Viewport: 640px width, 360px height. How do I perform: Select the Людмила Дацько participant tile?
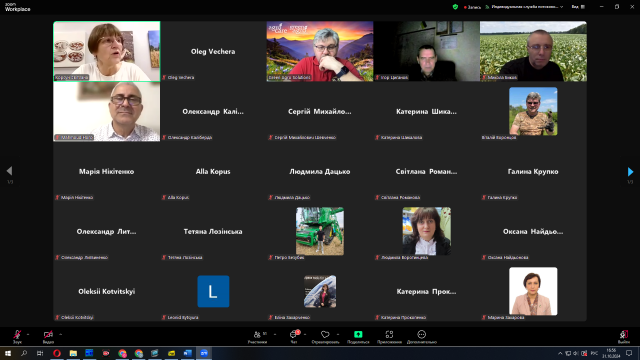[320, 171]
